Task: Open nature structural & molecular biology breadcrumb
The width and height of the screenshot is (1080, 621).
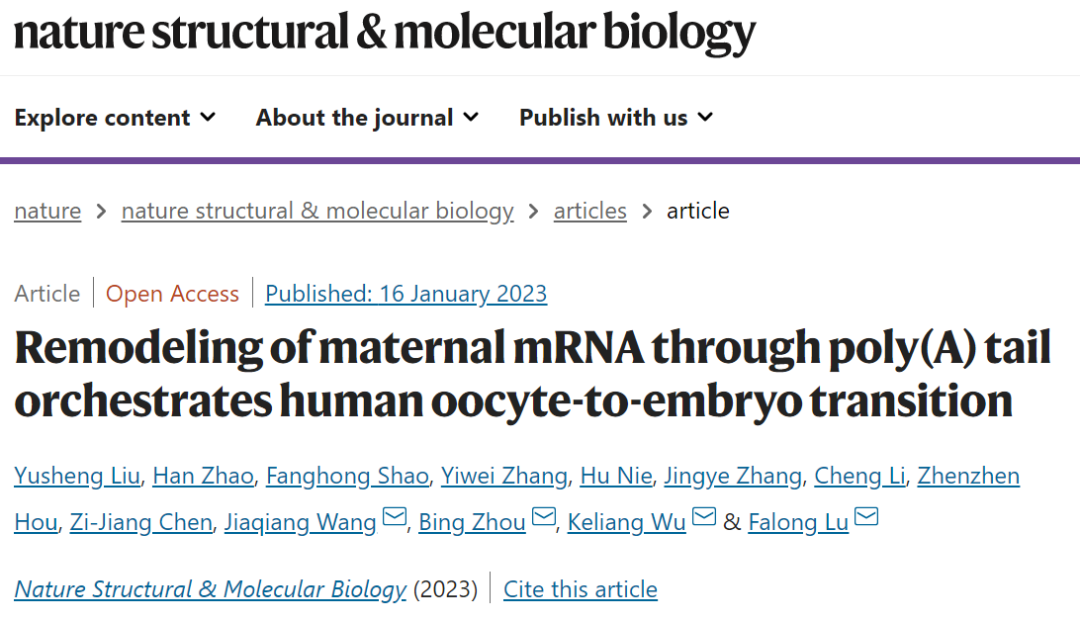Action: [318, 211]
